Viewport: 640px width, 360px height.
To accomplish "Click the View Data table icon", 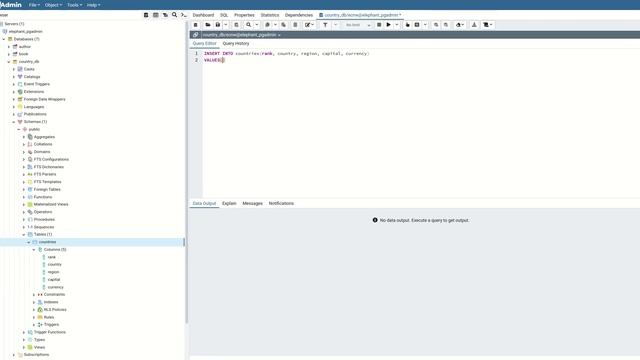I will click(x=156, y=15).
